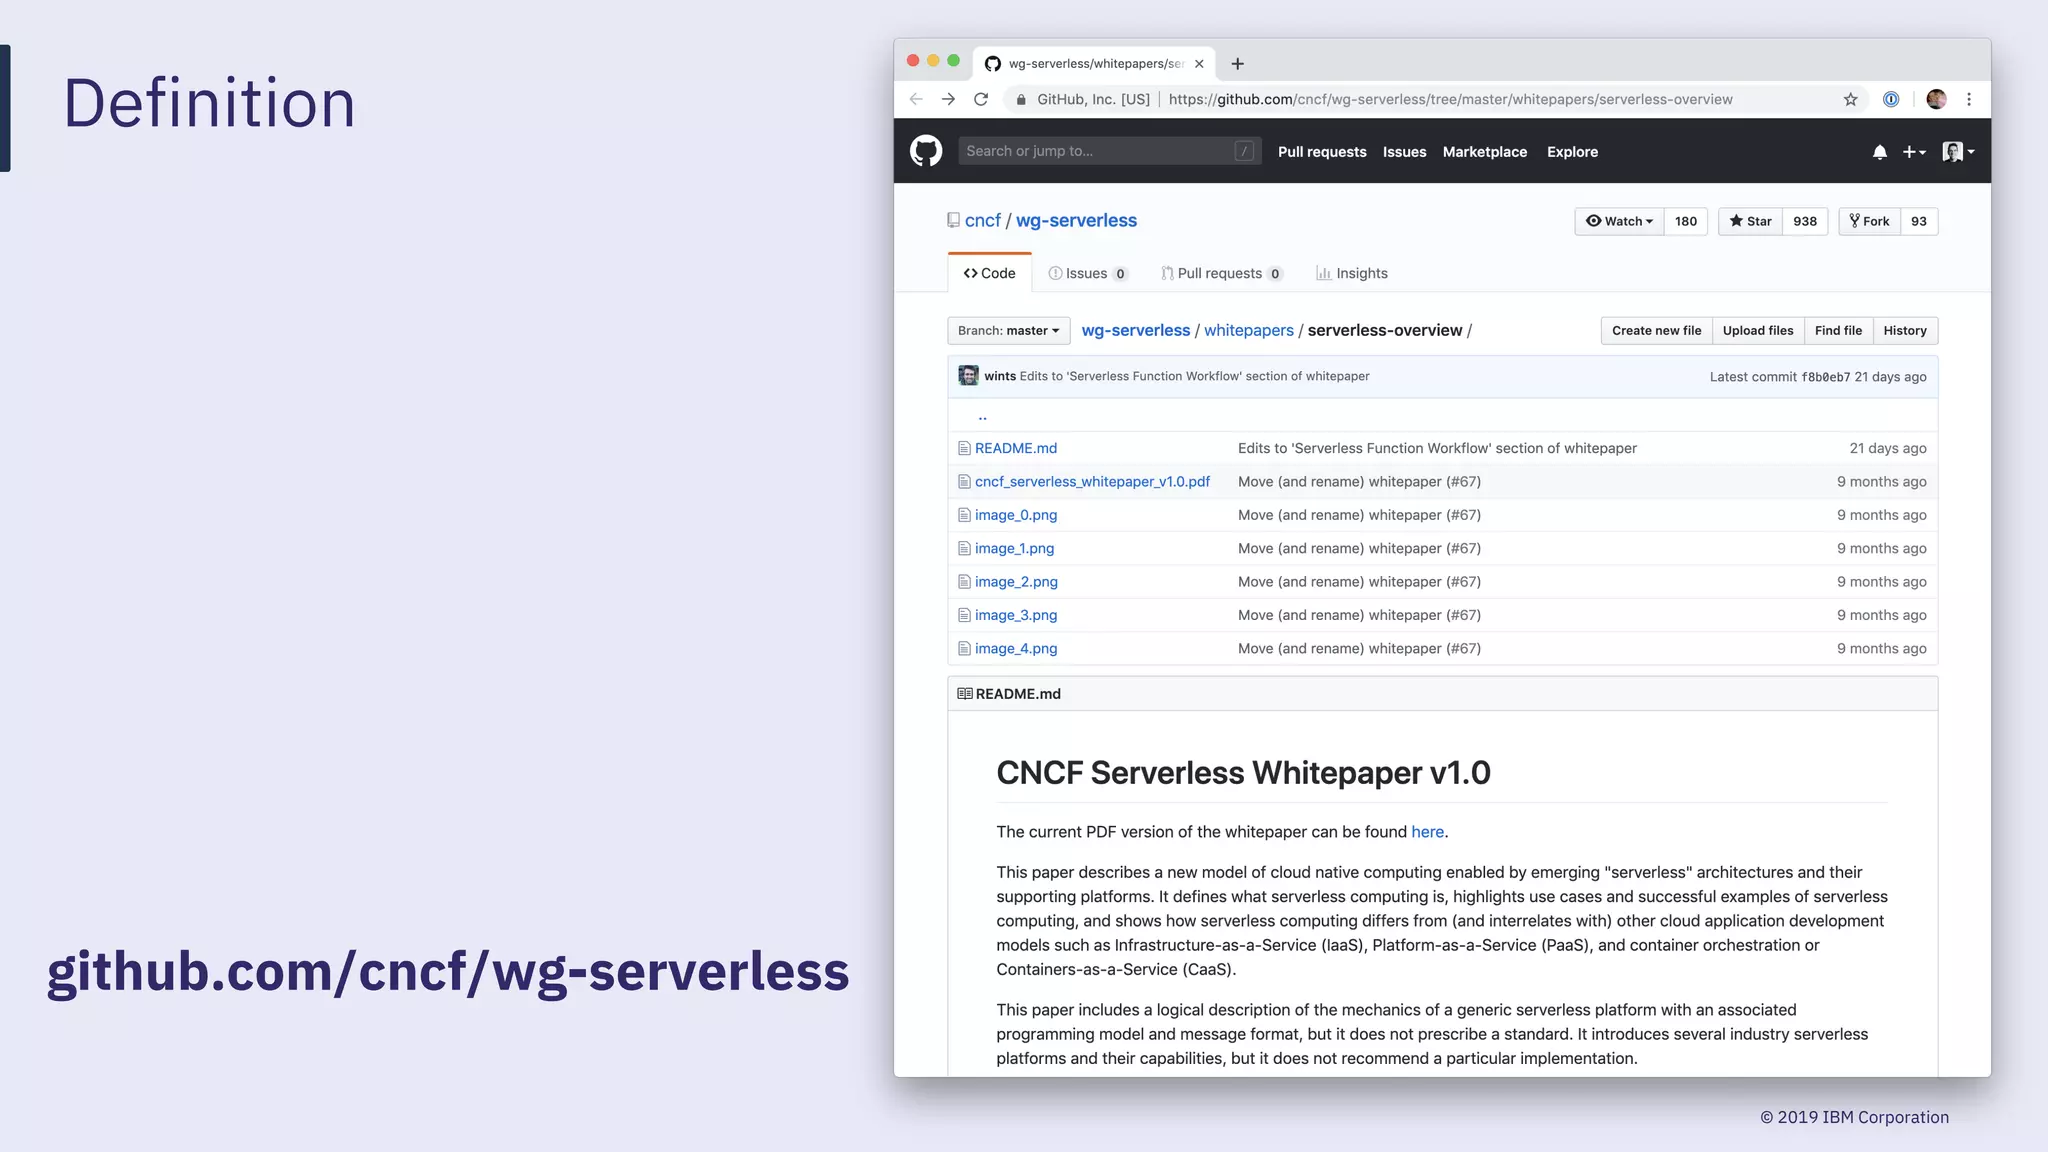The height and width of the screenshot is (1152, 2048).
Task: Fork the wg-serverless repository
Action: click(1869, 221)
